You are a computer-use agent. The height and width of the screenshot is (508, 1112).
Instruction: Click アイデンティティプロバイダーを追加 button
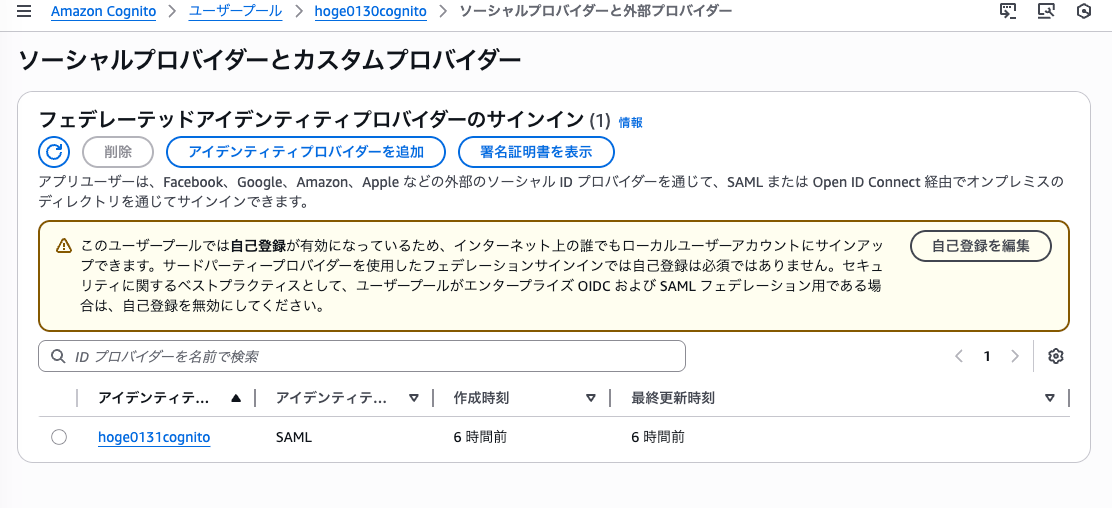[305, 152]
